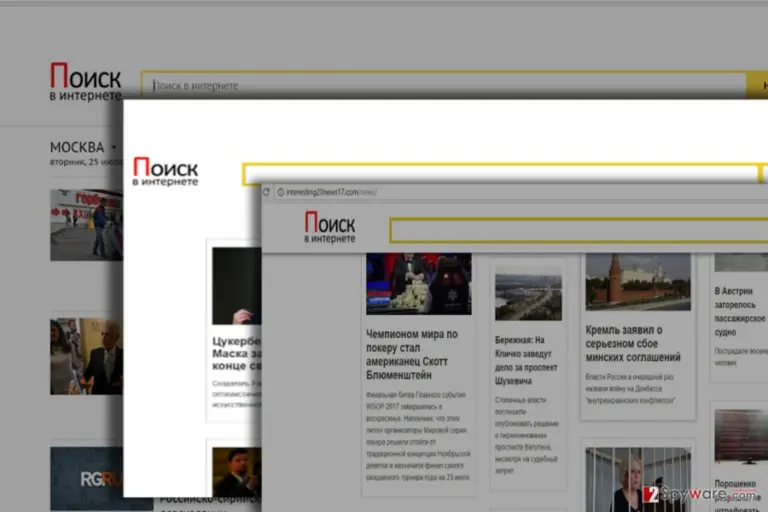Focus the search field in the middle window
Screen dimensions: 768x512
pos(501,173)
